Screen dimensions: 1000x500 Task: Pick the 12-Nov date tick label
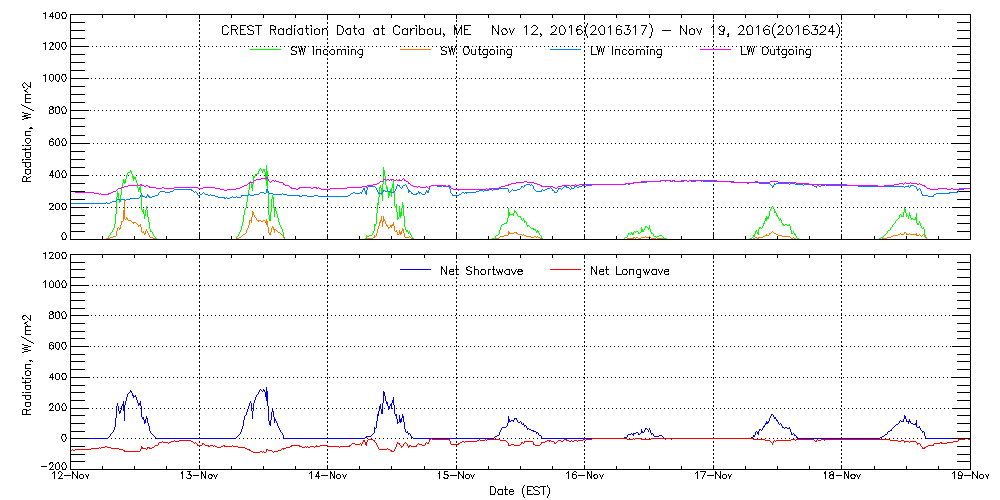point(71,477)
